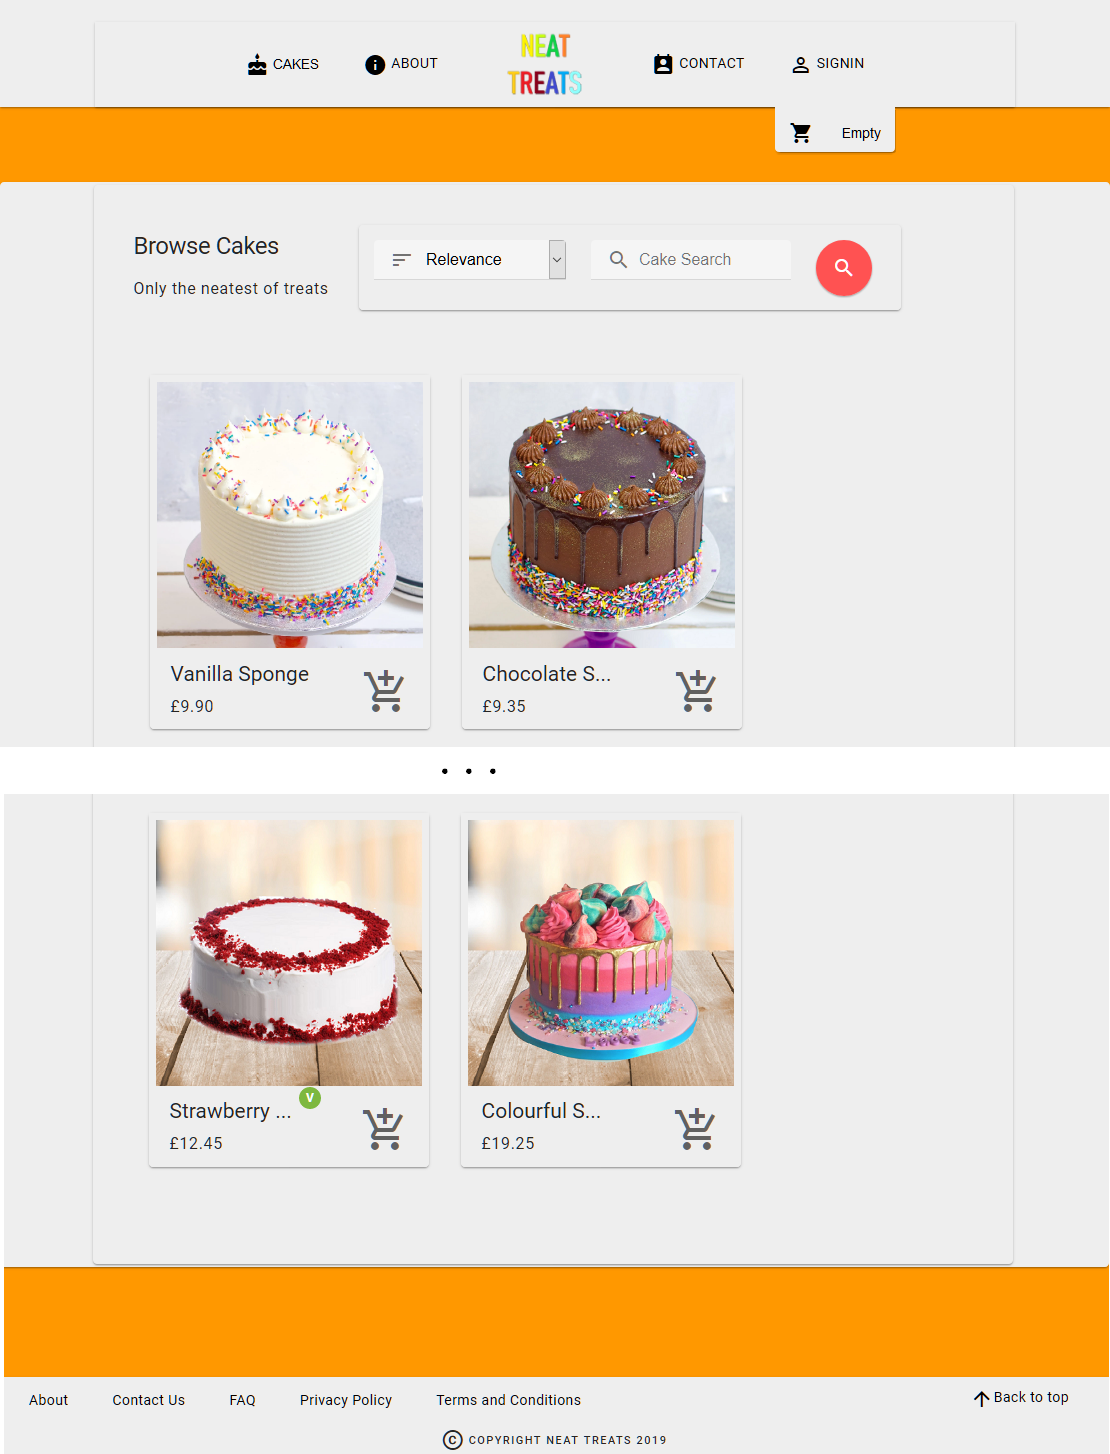
Task: Open the About menu item
Action: coord(401,64)
